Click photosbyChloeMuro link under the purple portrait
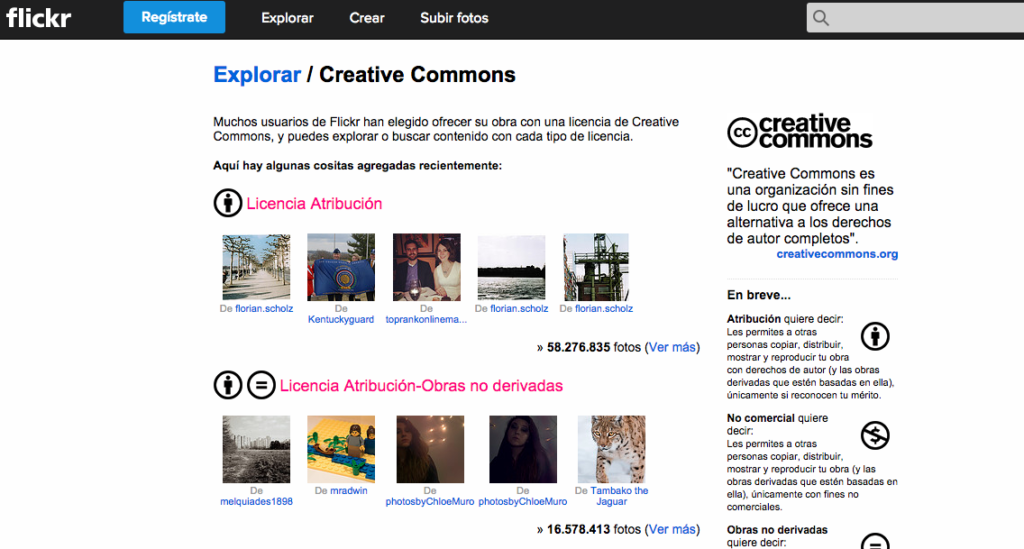The image size is (1024, 549). [x=522, y=501]
